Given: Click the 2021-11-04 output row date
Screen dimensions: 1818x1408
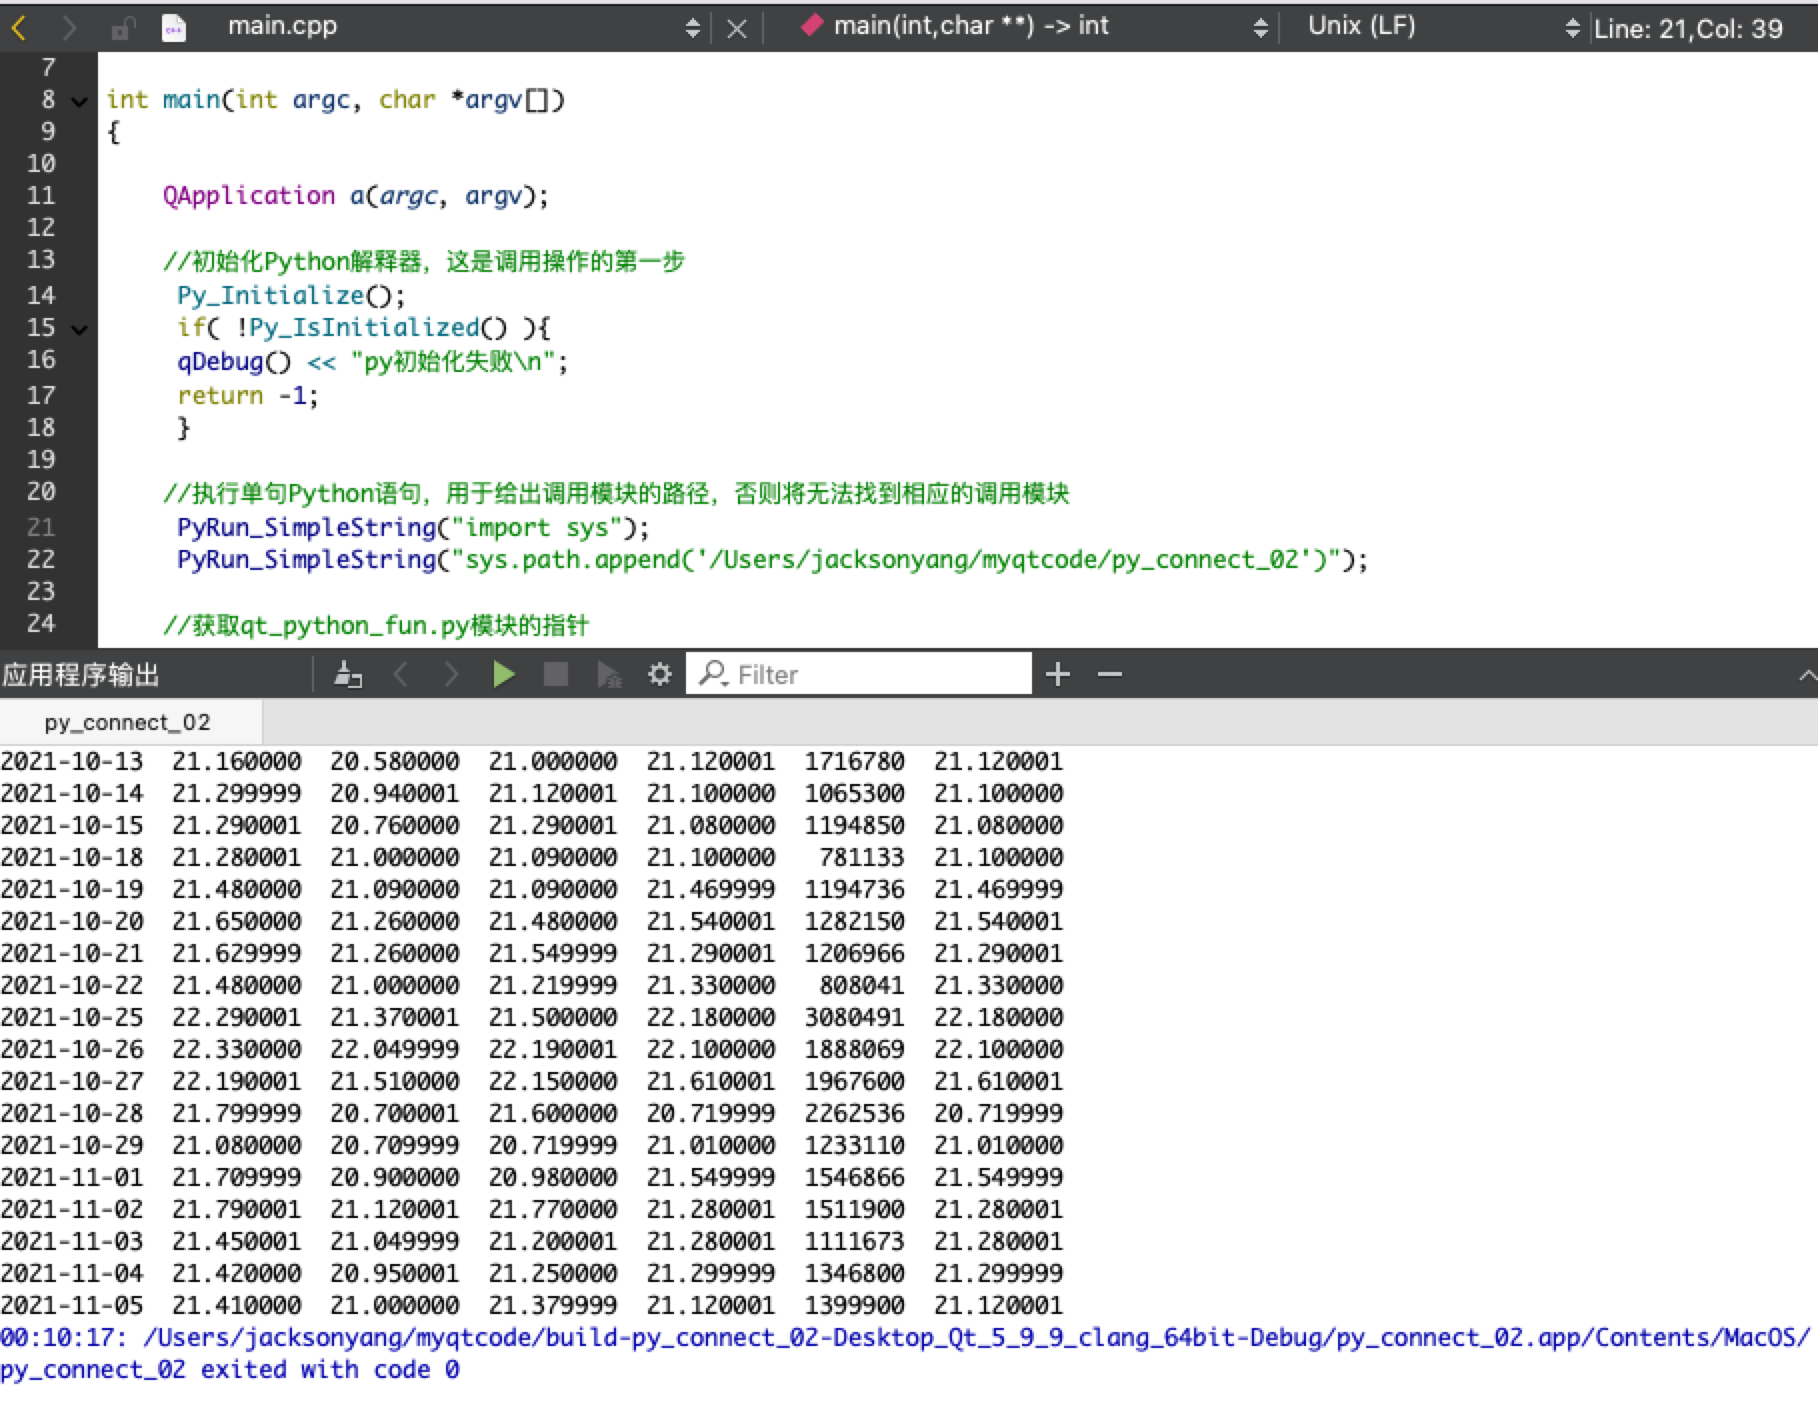Looking at the screenshot, I should (72, 1274).
